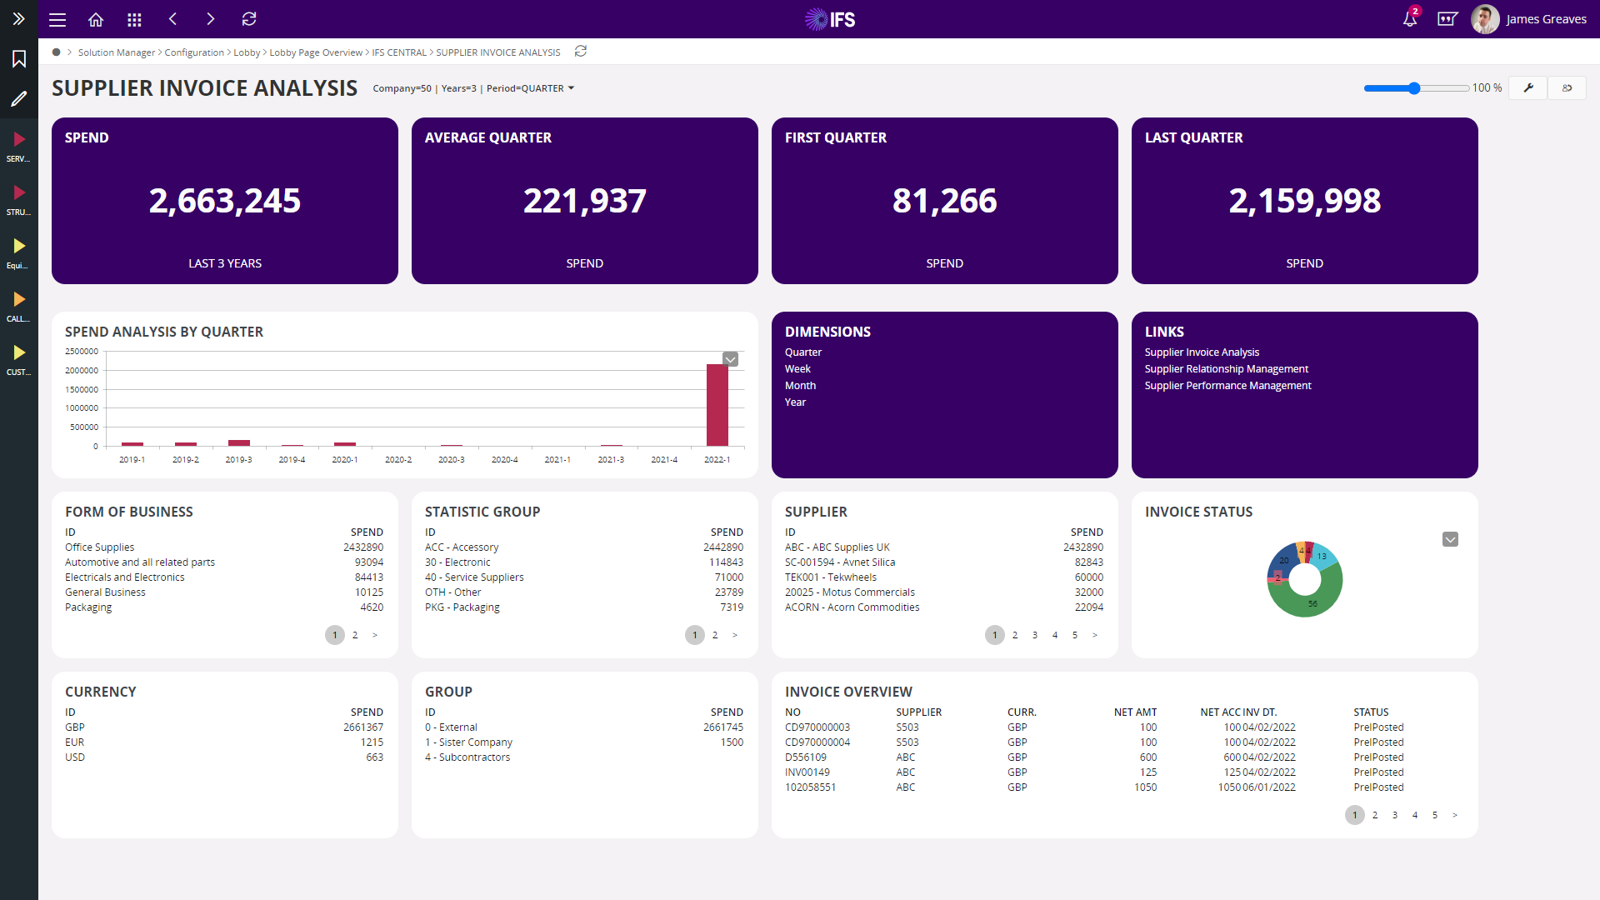Open the SERV... sidebar shortcut
Screen dimensions: 1600x900
tap(19, 146)
